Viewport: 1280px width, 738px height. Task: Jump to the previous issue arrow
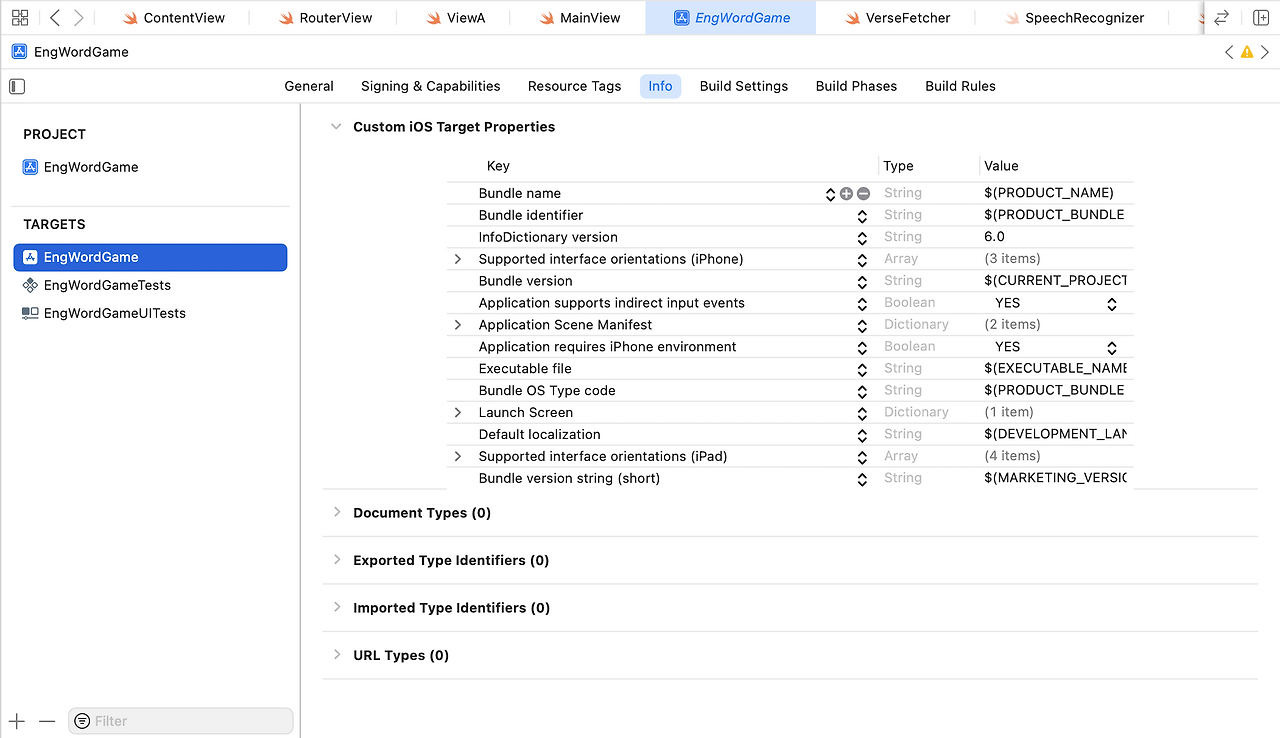(x=1229, y=52)
